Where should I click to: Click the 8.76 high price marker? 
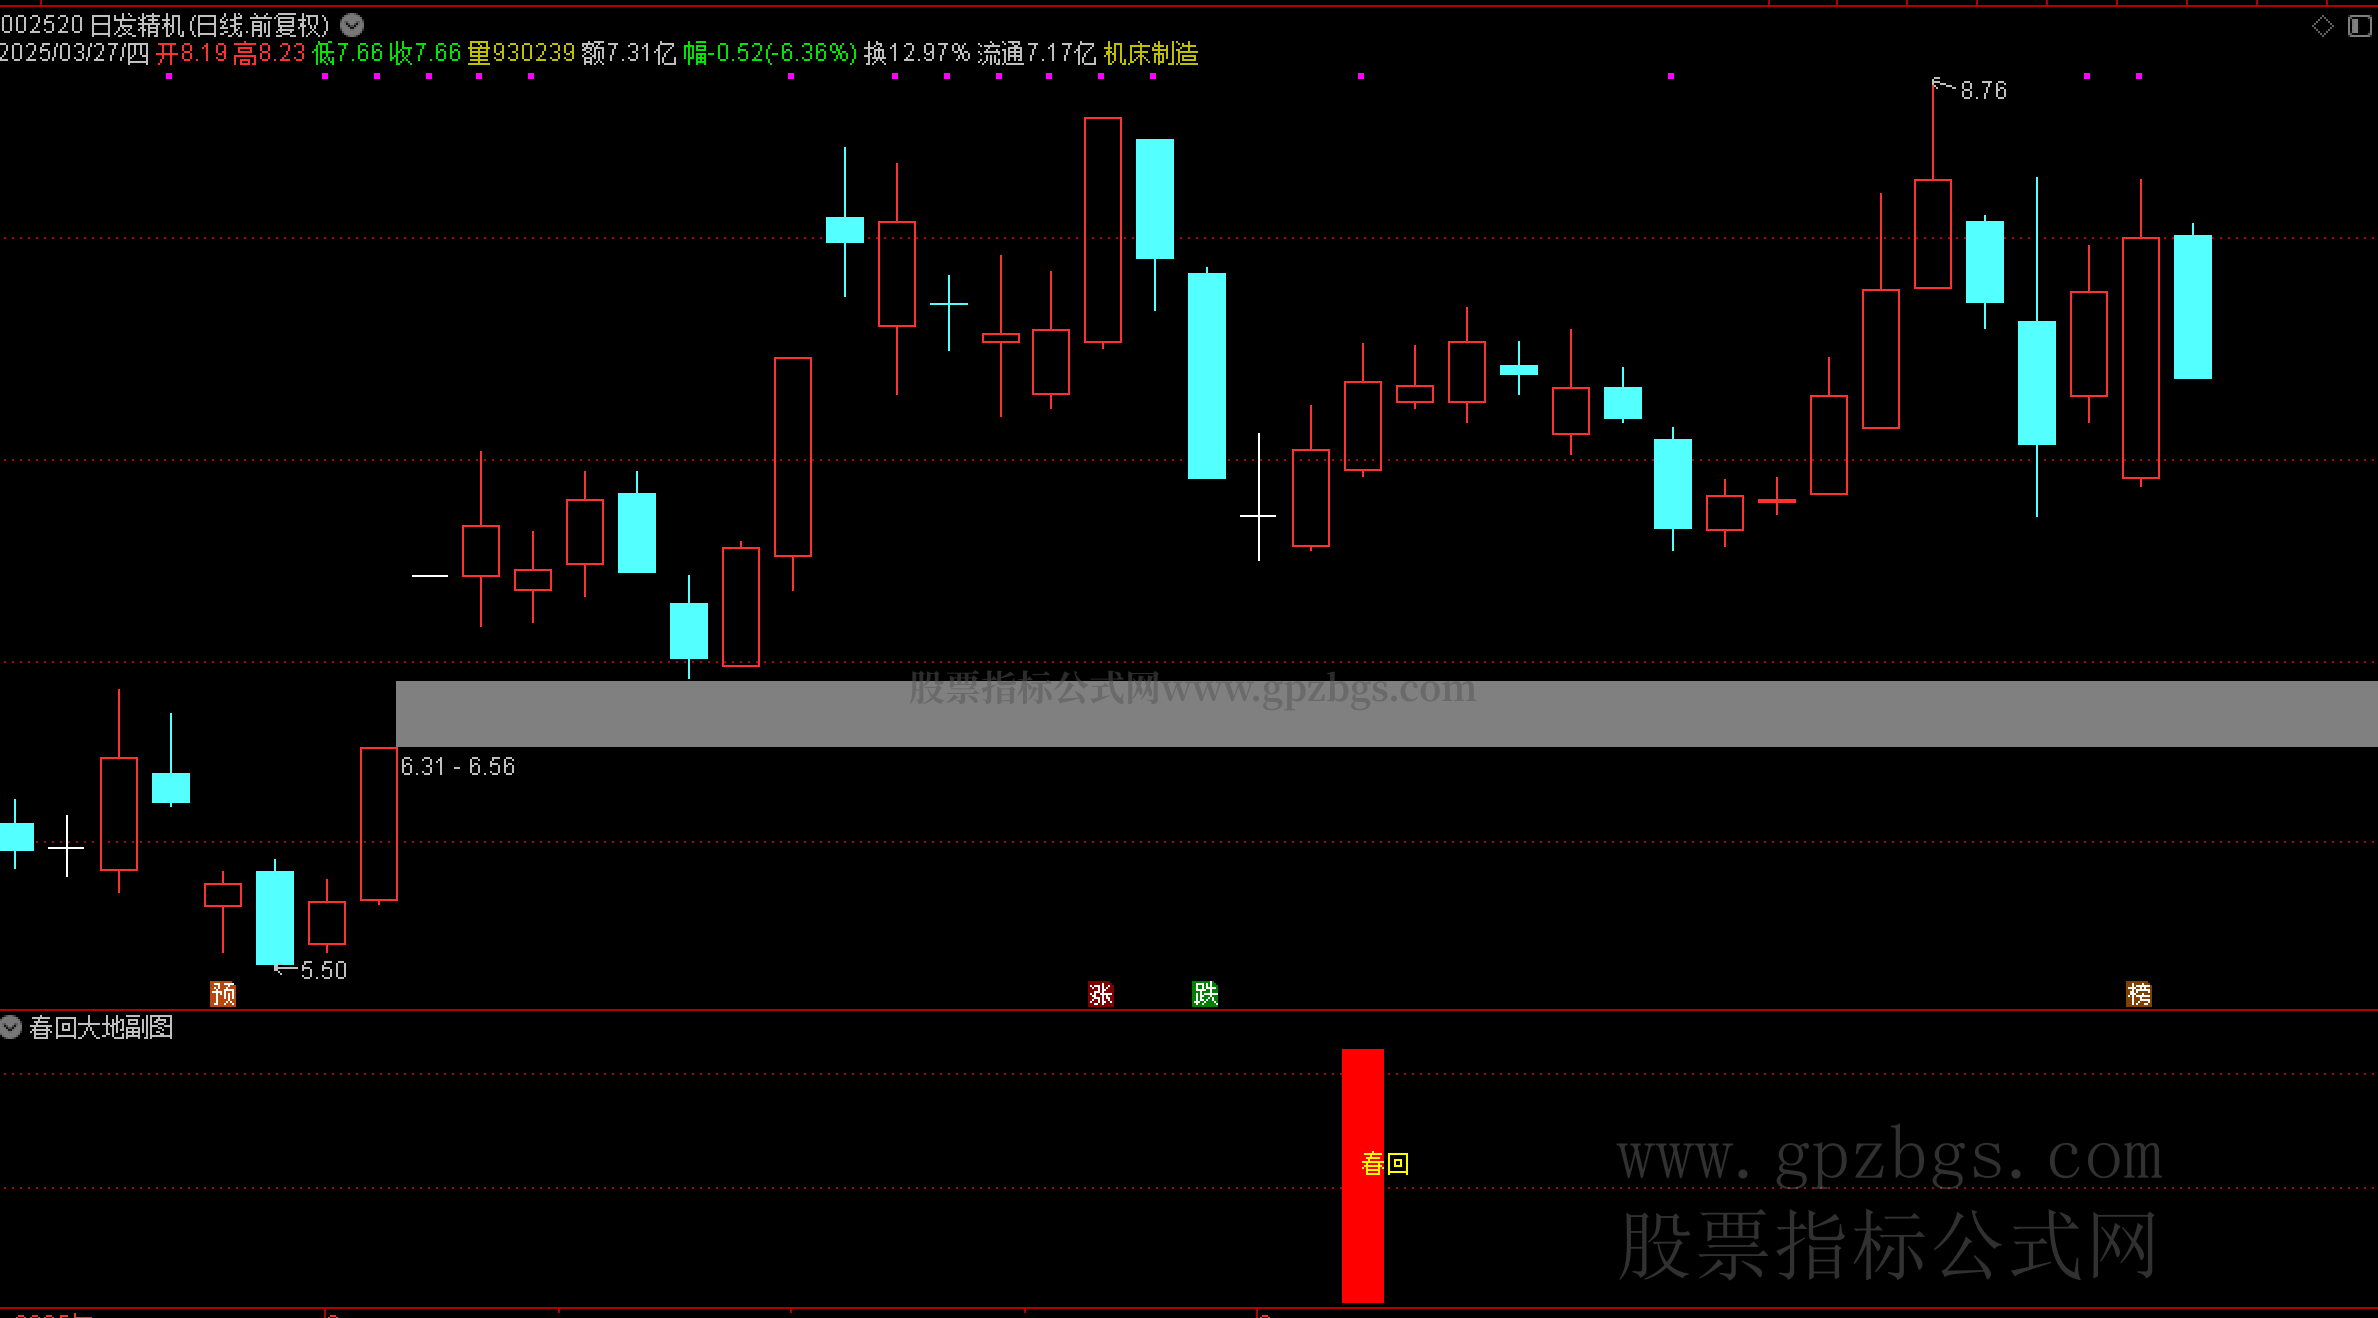tap(1982, 91)
